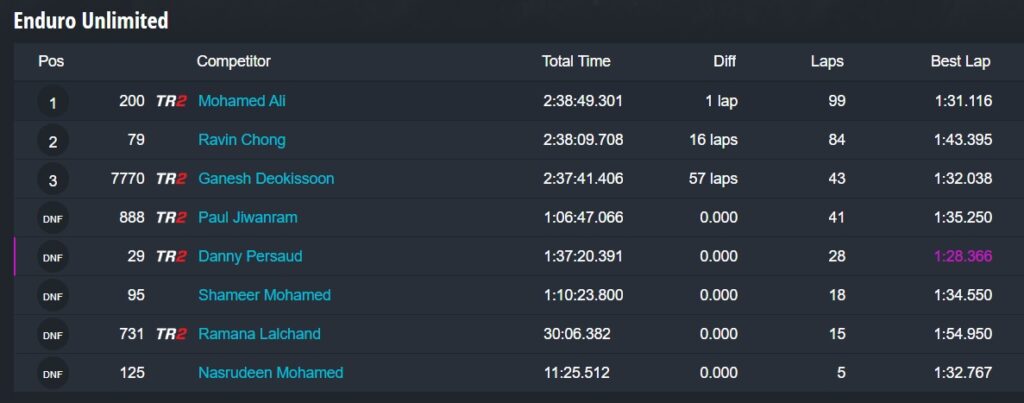Open Shameer Mohamed competitor link
The width and height of the screenshot is (1024, 403).
[264, 295]
